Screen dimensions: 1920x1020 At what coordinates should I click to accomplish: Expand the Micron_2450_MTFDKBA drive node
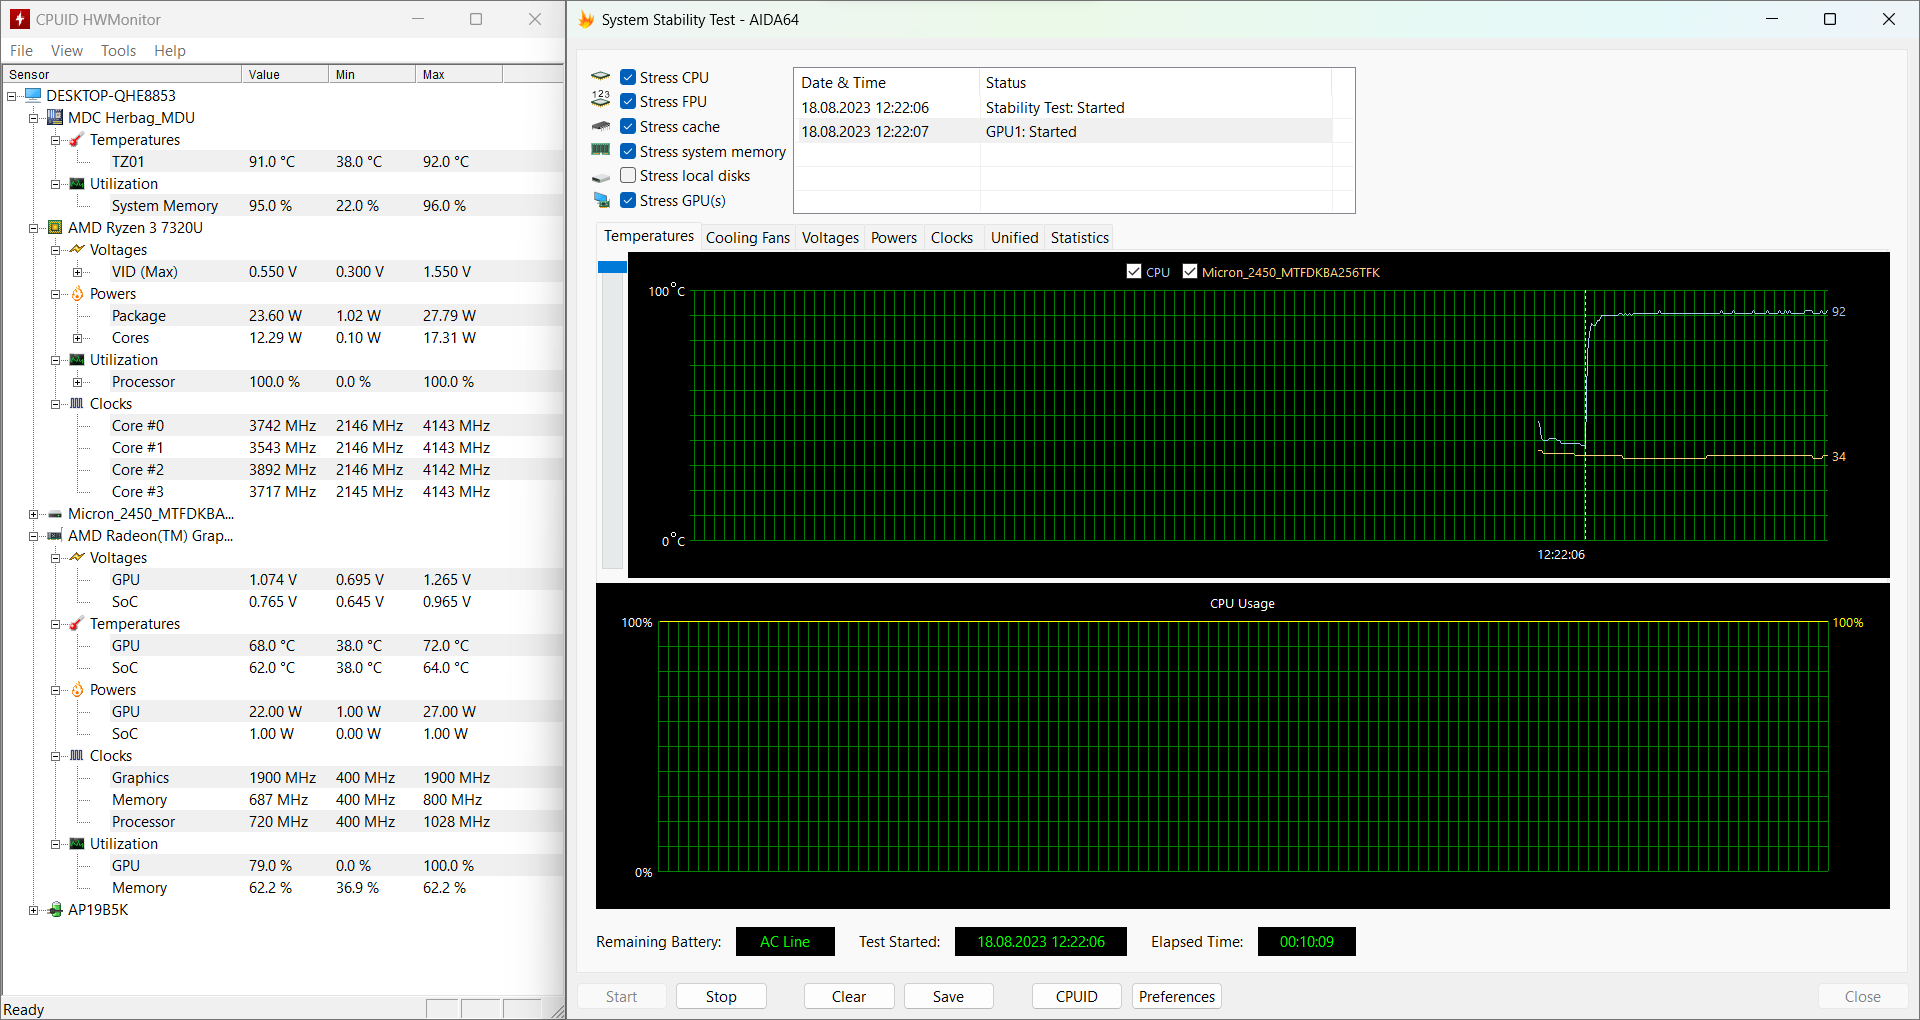(x=34, y=514)
